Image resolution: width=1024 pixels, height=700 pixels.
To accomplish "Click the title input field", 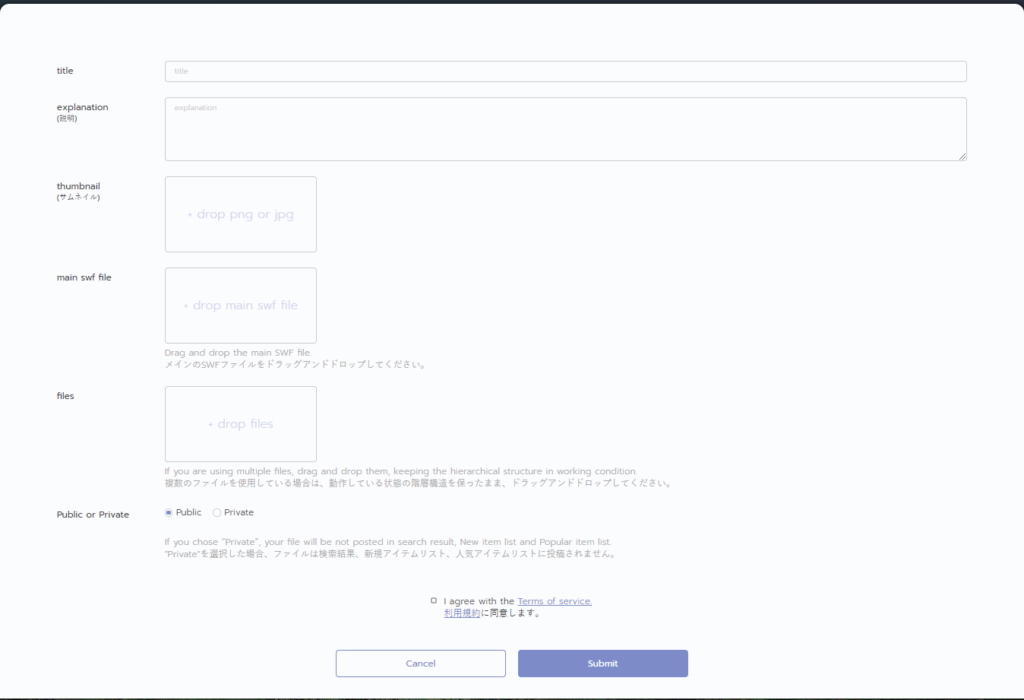I will tap(565, 71).
